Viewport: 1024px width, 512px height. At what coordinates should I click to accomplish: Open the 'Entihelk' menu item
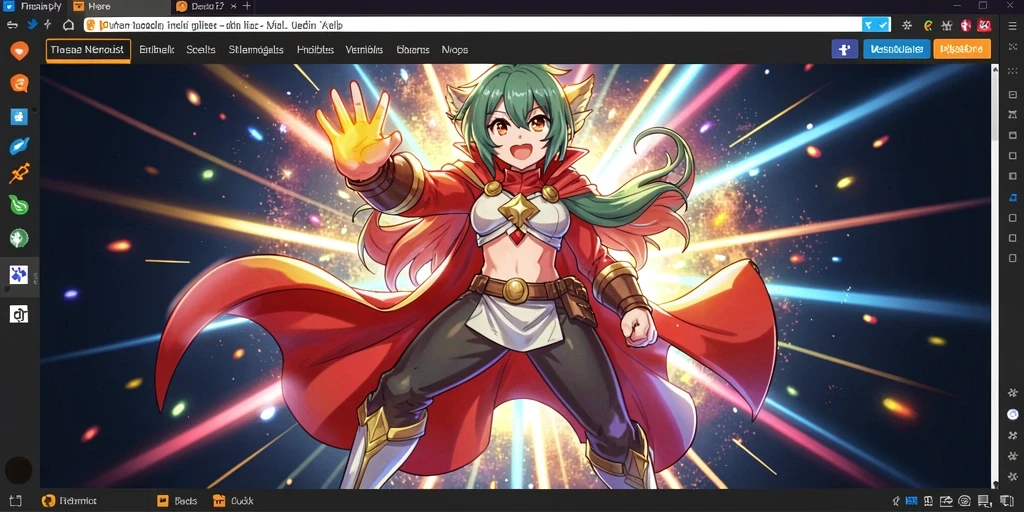point(157,50)
